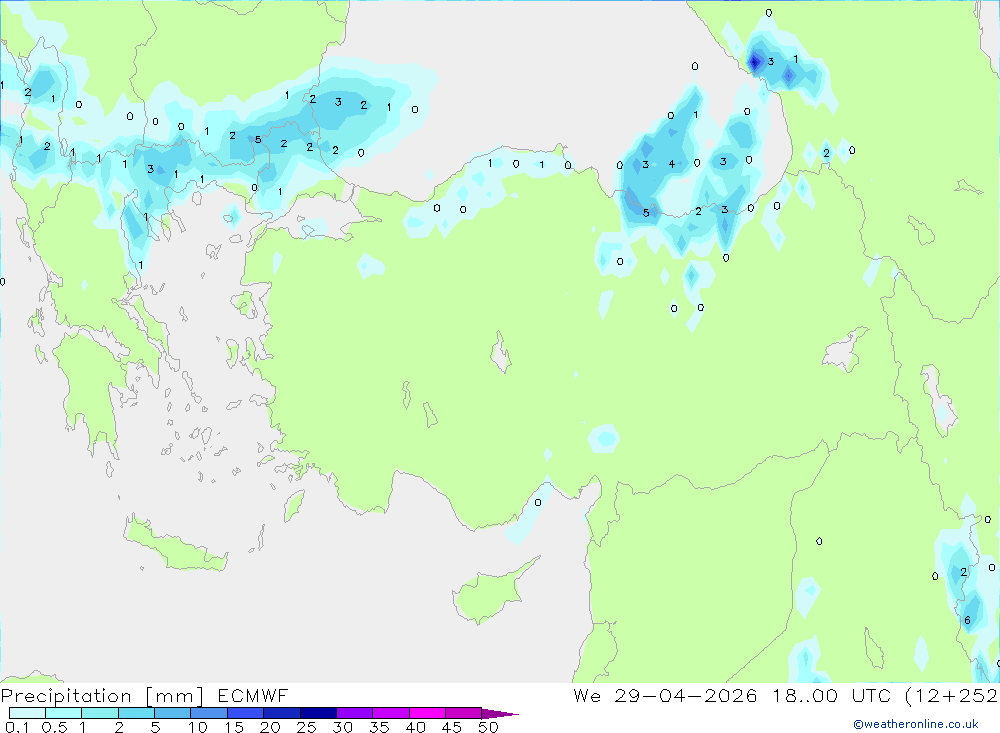Pick the 10–15 mm blue legend swatch
Image resolution: width=1000 pixels, height=733 pixels.
pos(209,713)
